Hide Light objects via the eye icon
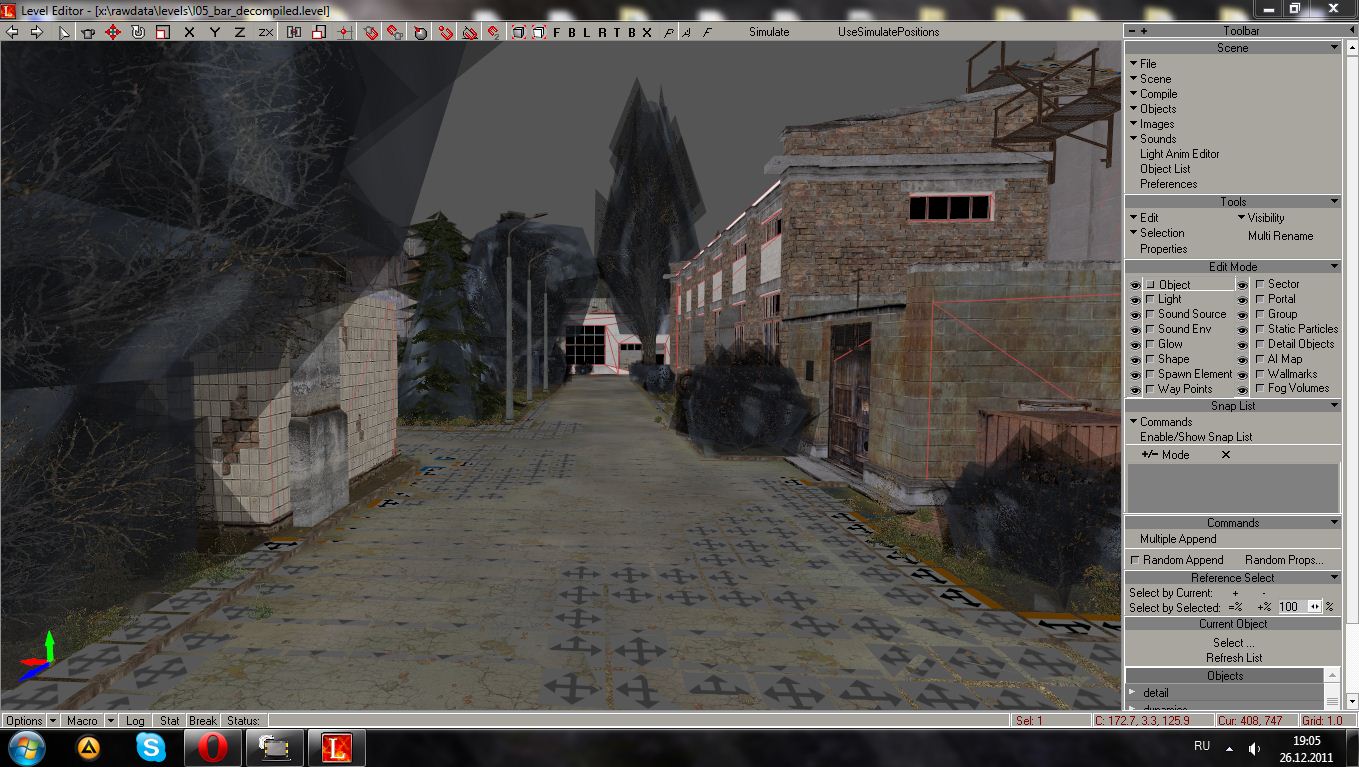The width and height of the screenshot is (1359, 767). coord(1135,300)
